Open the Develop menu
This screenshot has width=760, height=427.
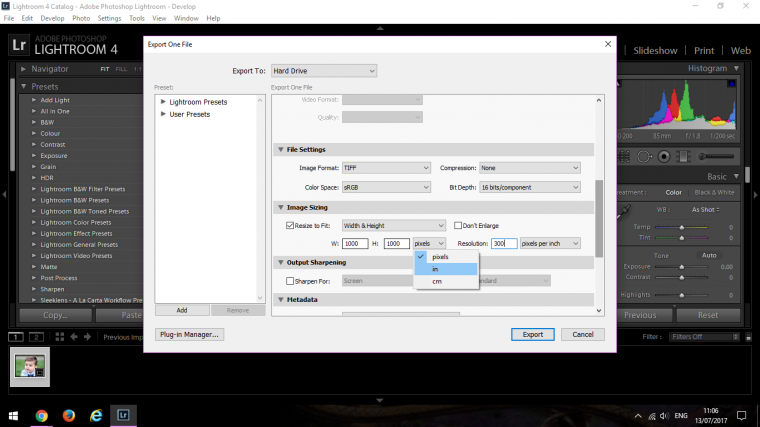coord(52,18)
